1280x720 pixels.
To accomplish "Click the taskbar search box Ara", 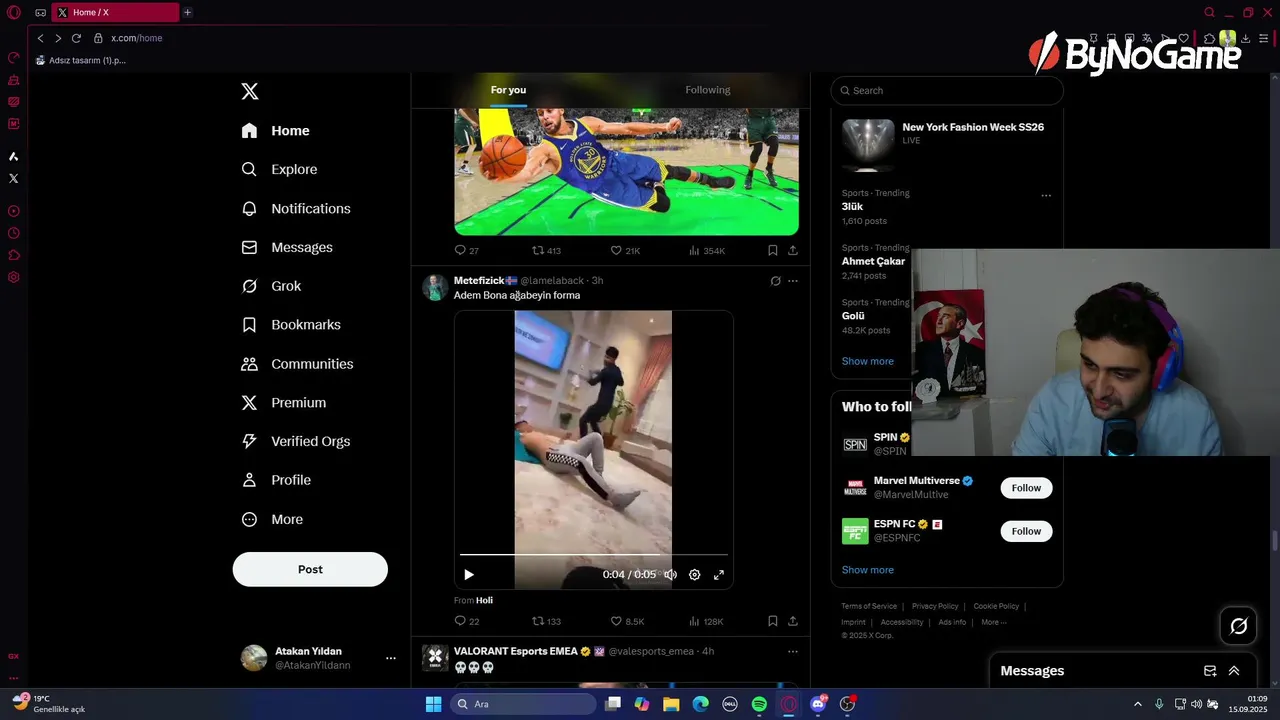I will point(523,704).
